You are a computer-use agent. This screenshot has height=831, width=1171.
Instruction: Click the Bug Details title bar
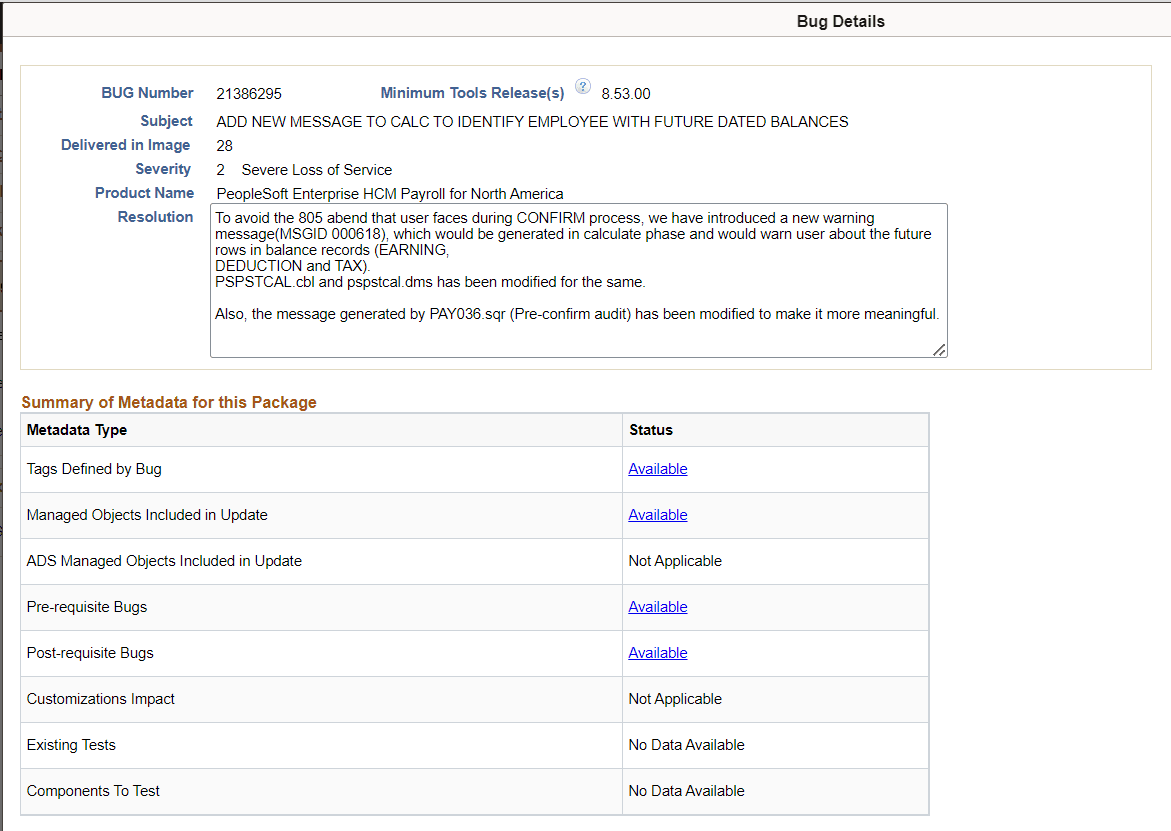pyautogui.click(x=840, y=20)
